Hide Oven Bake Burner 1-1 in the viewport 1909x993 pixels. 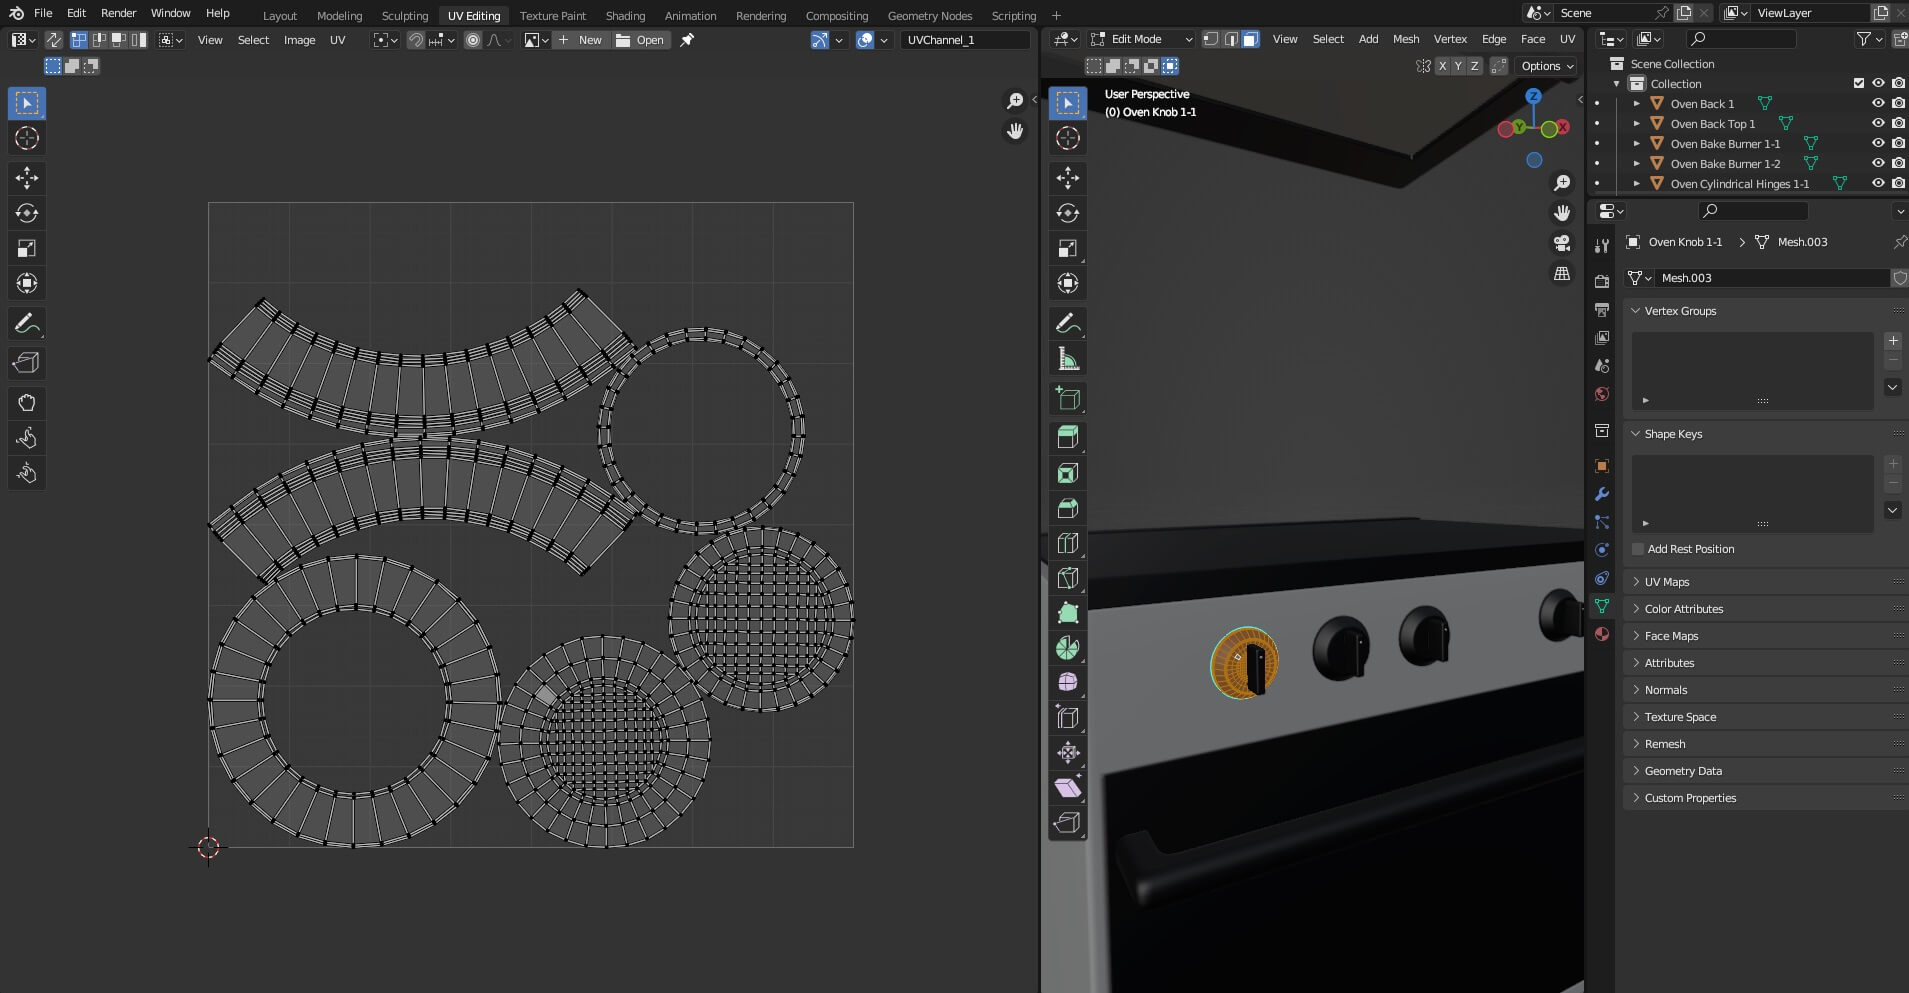tap(1878, 143)
